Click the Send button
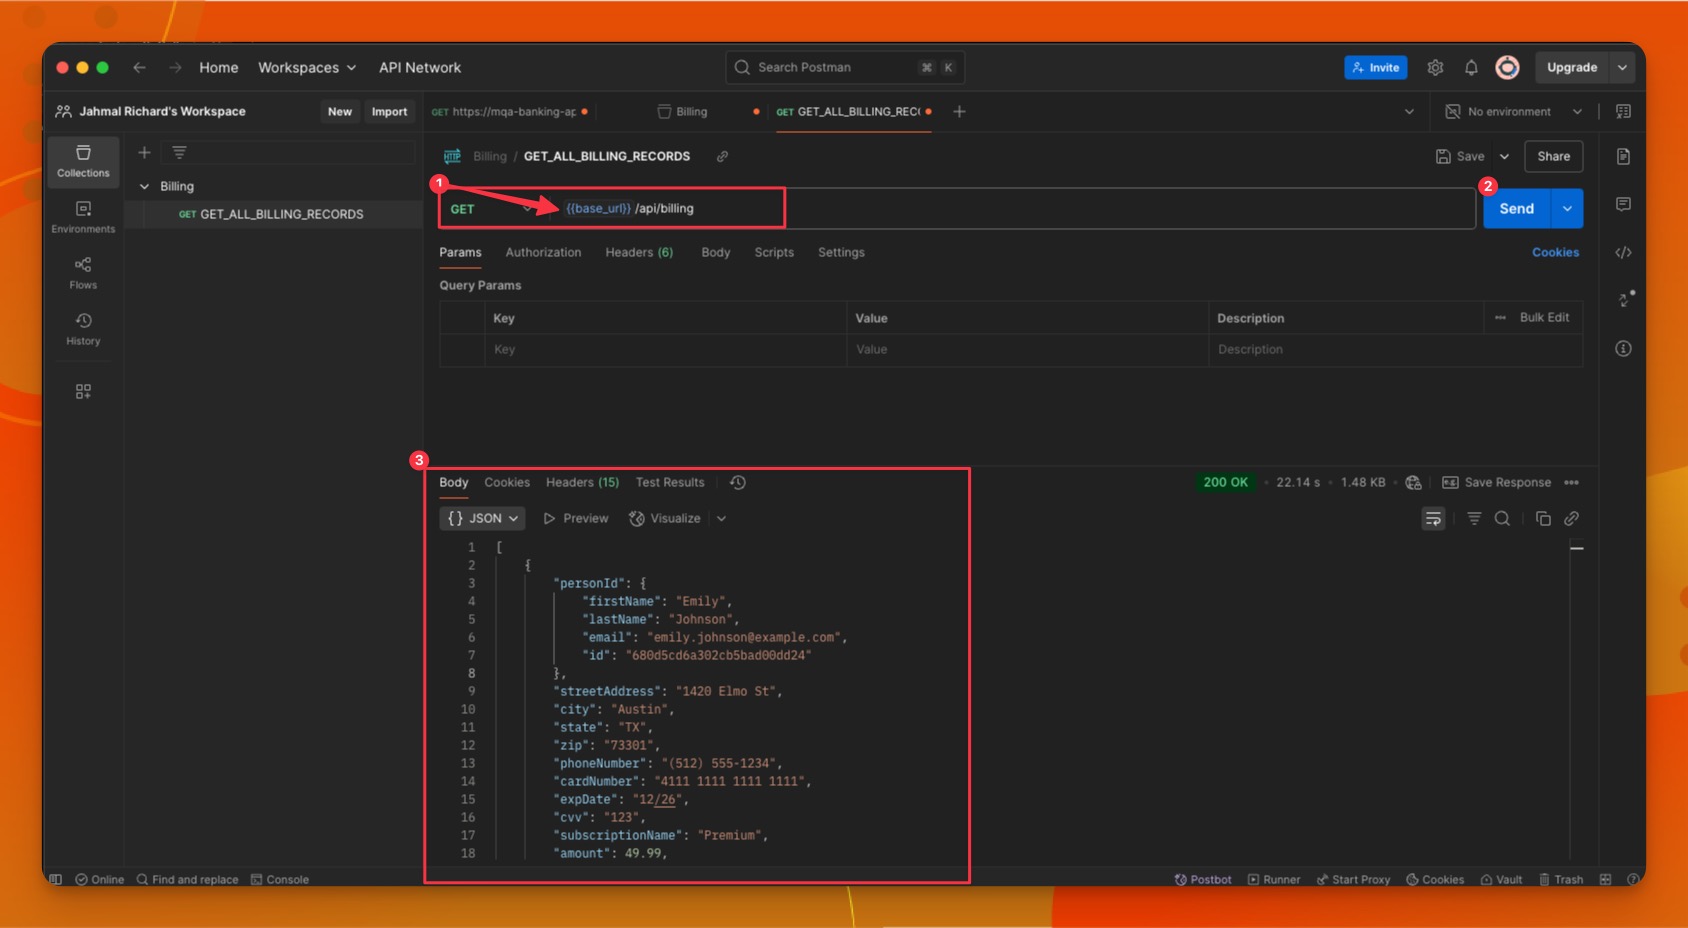The image size is (1688, 928). coord(1516,208)
